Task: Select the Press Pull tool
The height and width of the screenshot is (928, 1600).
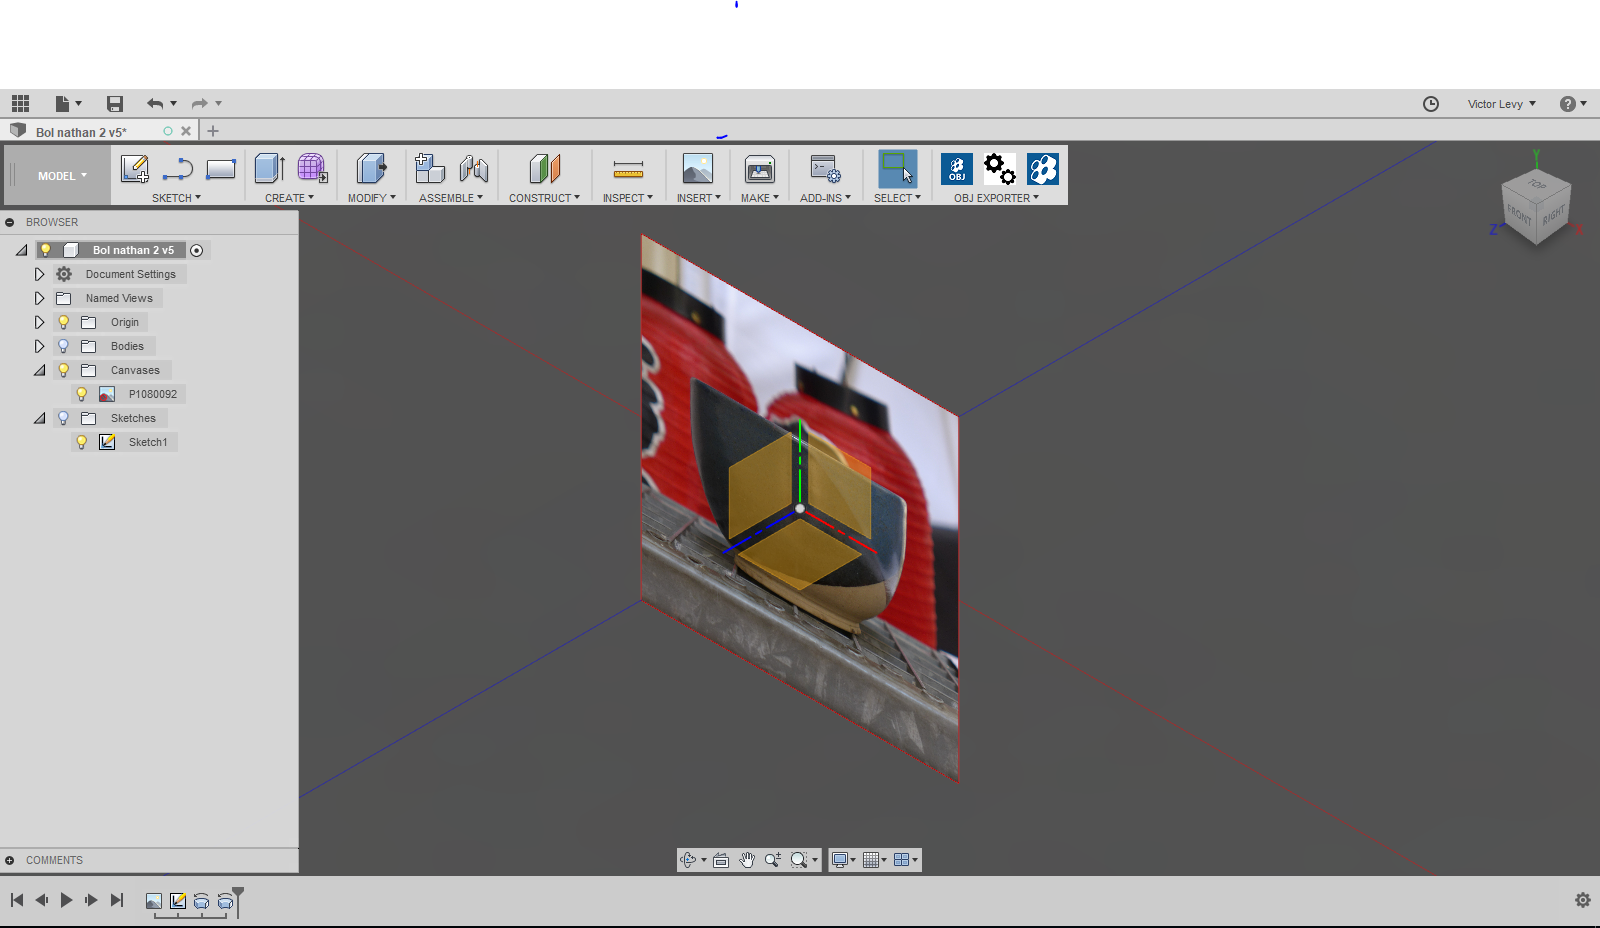Action: click(371, 169)
